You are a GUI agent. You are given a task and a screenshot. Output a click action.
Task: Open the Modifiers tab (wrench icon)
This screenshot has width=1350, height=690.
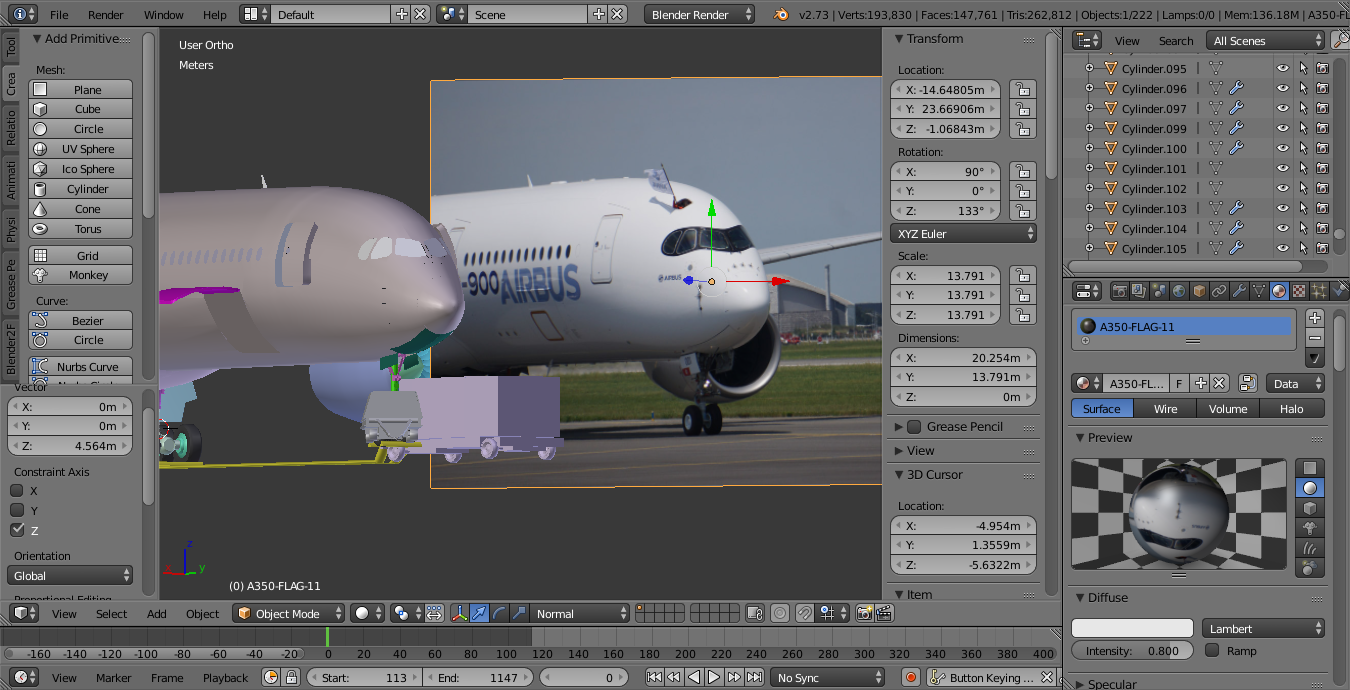pos(1241,290)
